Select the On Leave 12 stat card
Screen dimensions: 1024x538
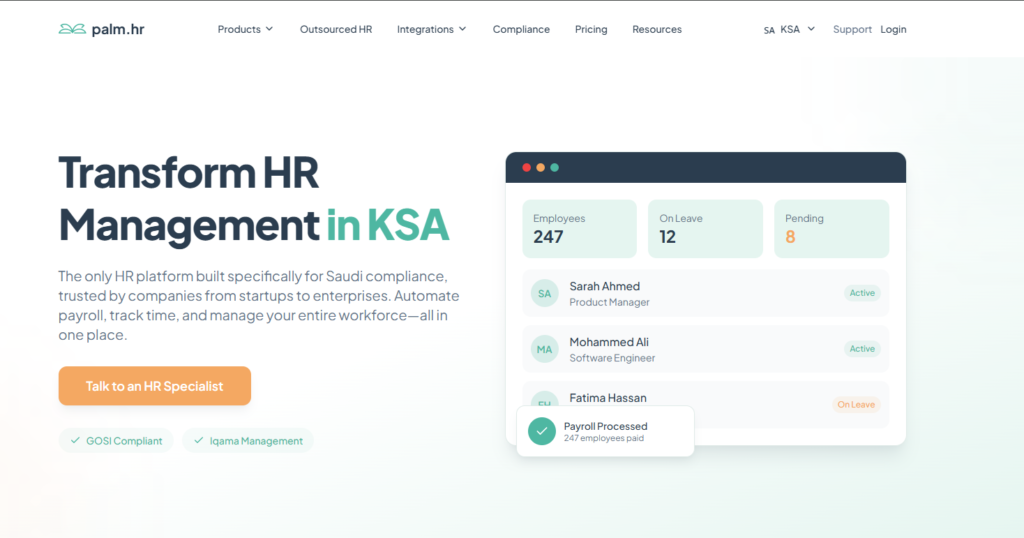coord(705,229)
